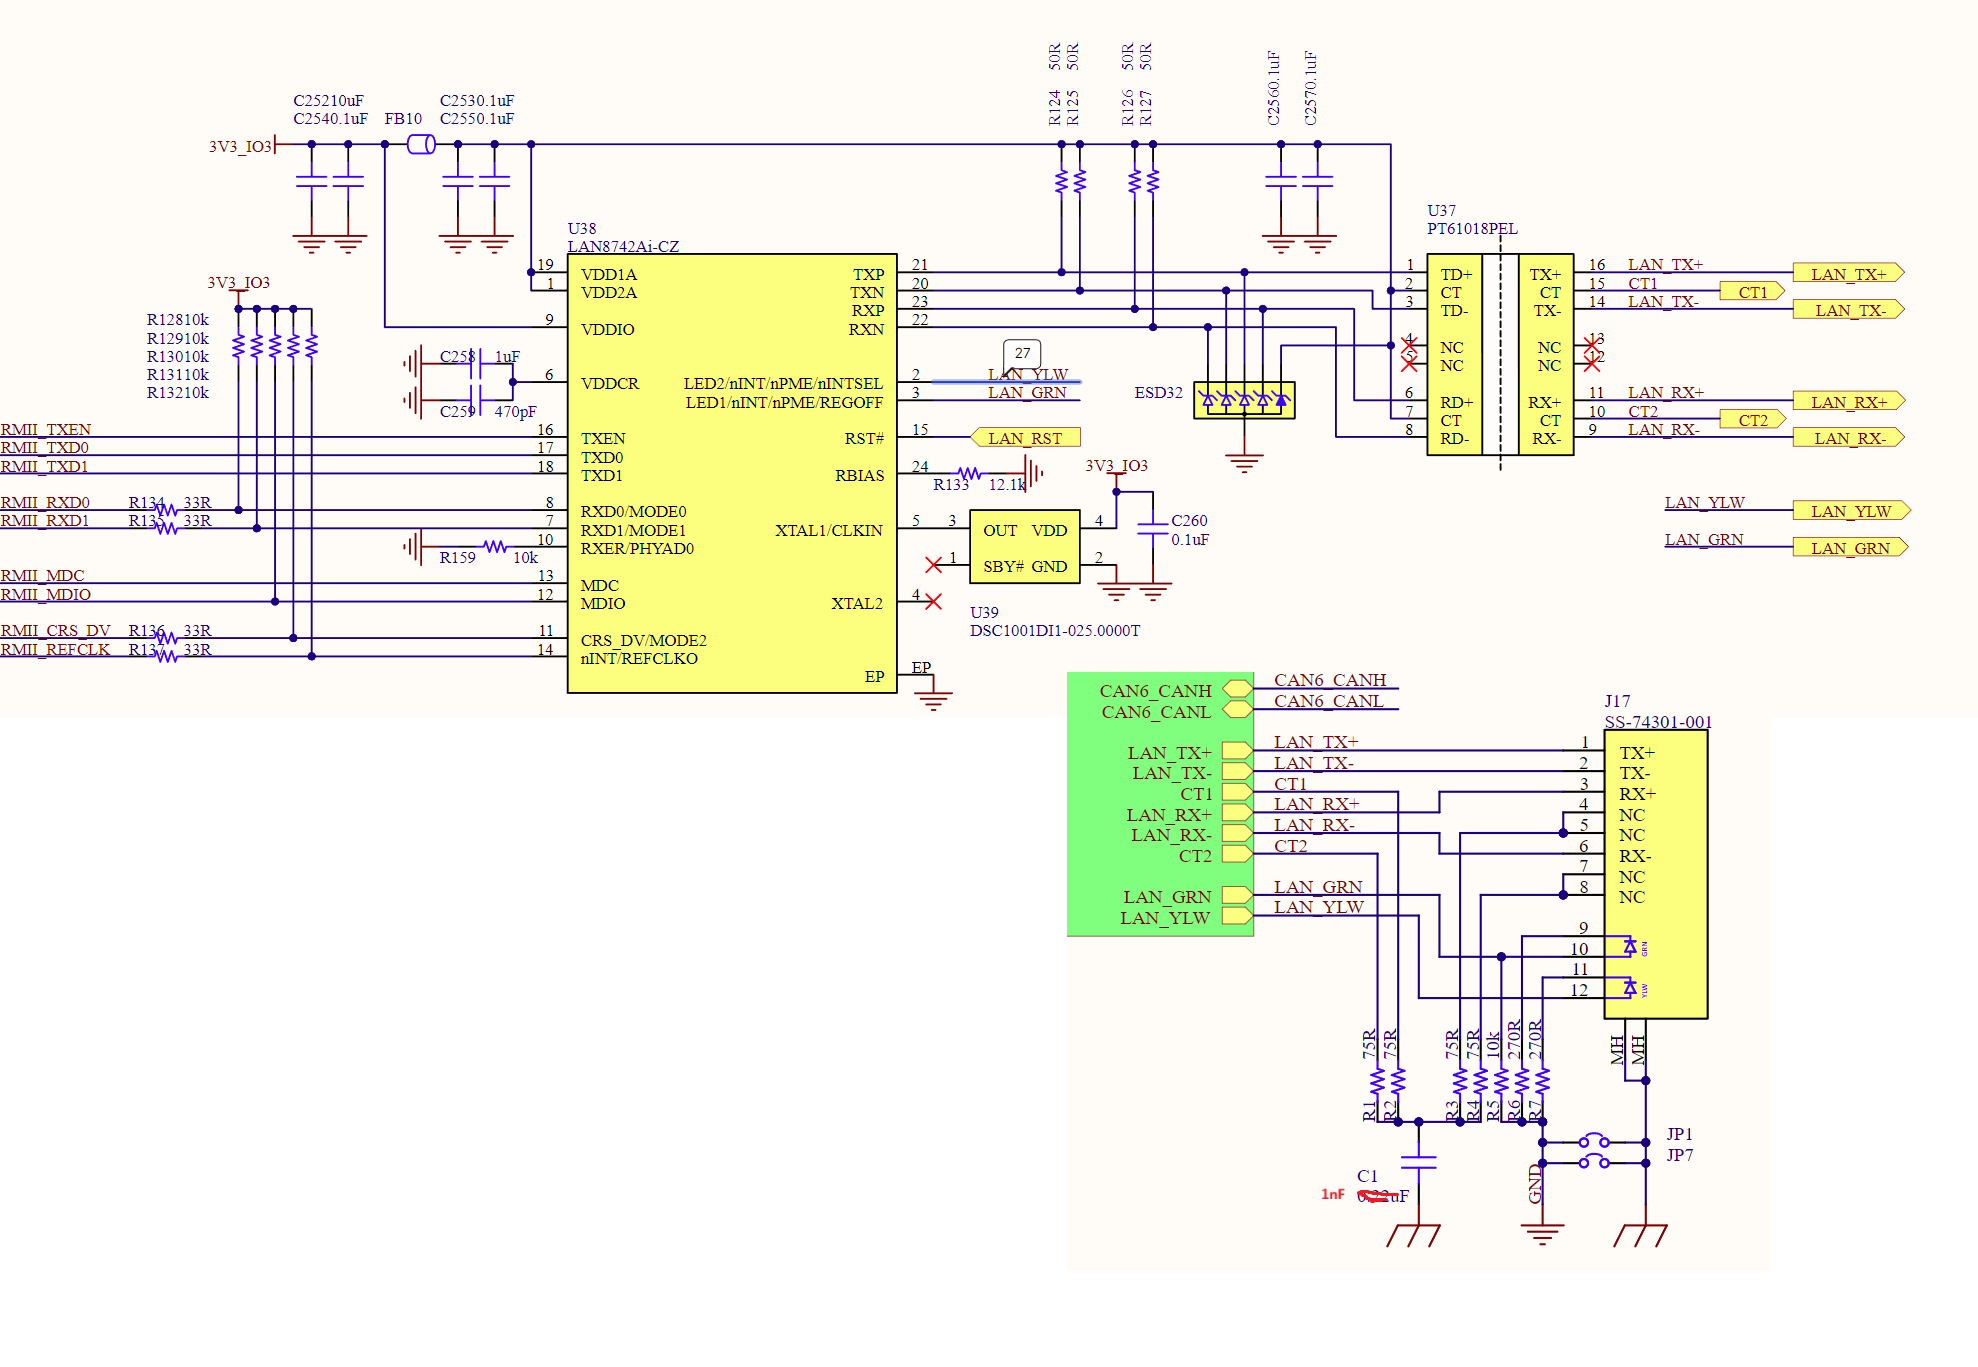Select the RMII_REFCLK net label
Screen dimensions: 1978x1367
[x=55, y=649]
